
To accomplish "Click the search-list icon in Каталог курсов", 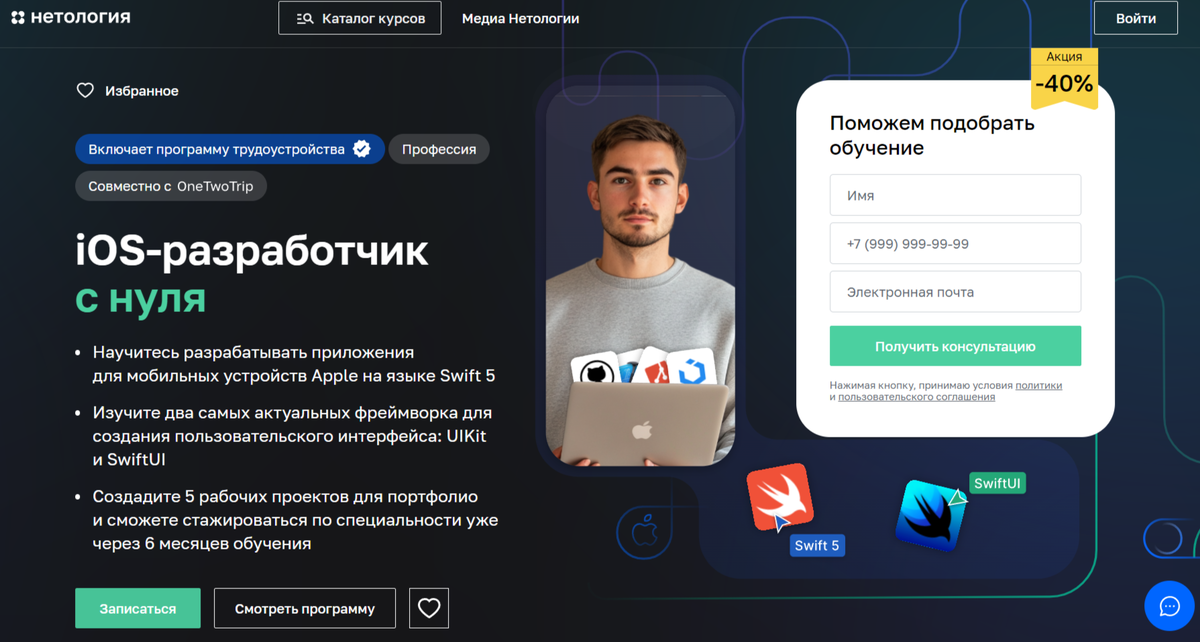I will (305, 19).
